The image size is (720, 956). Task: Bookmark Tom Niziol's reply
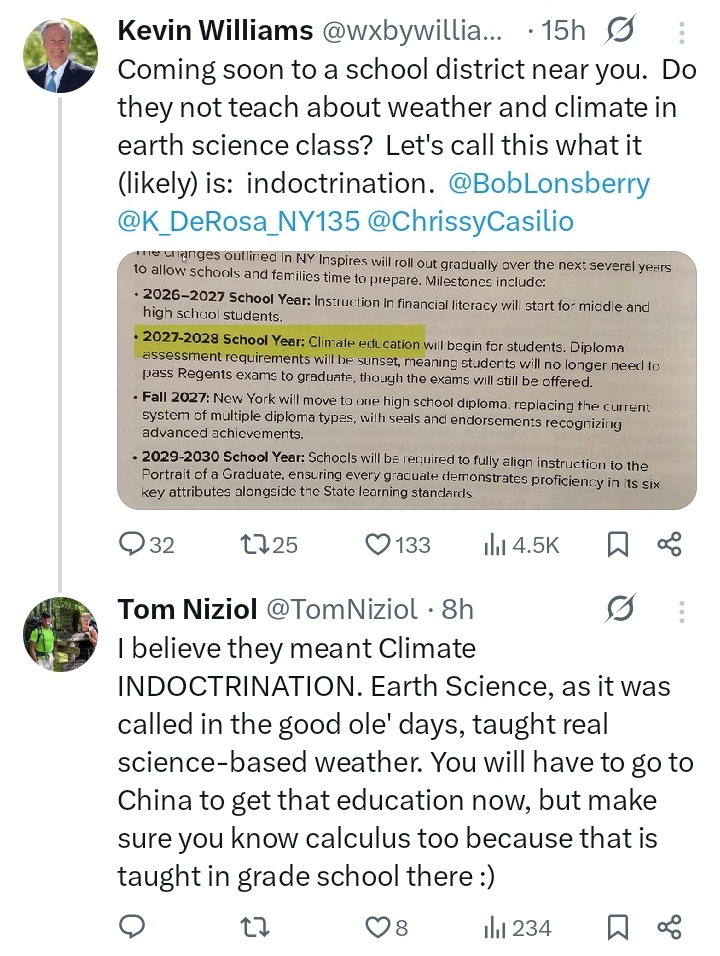tap(618, 928)
